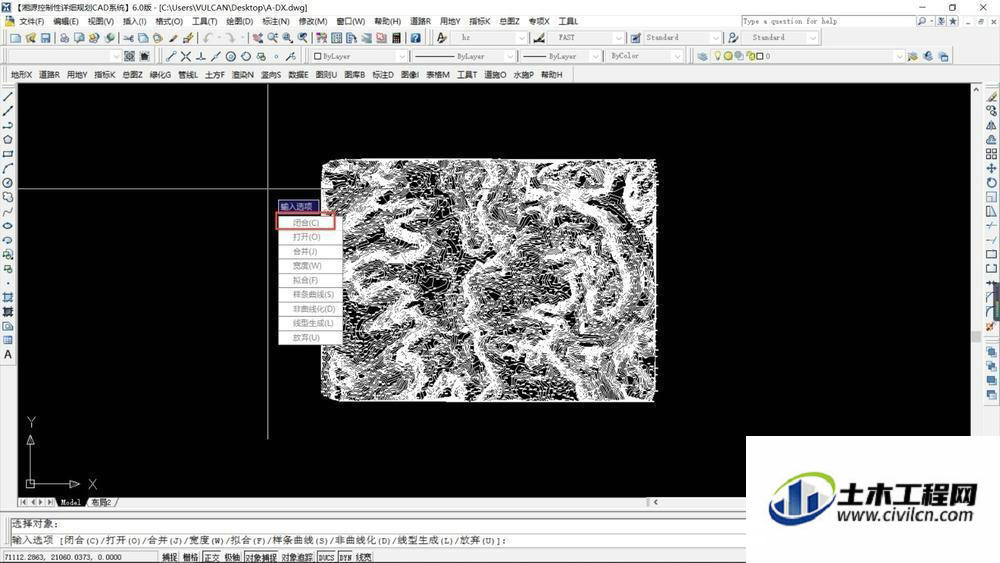Click the Zoom window icon

pos(288,38)
